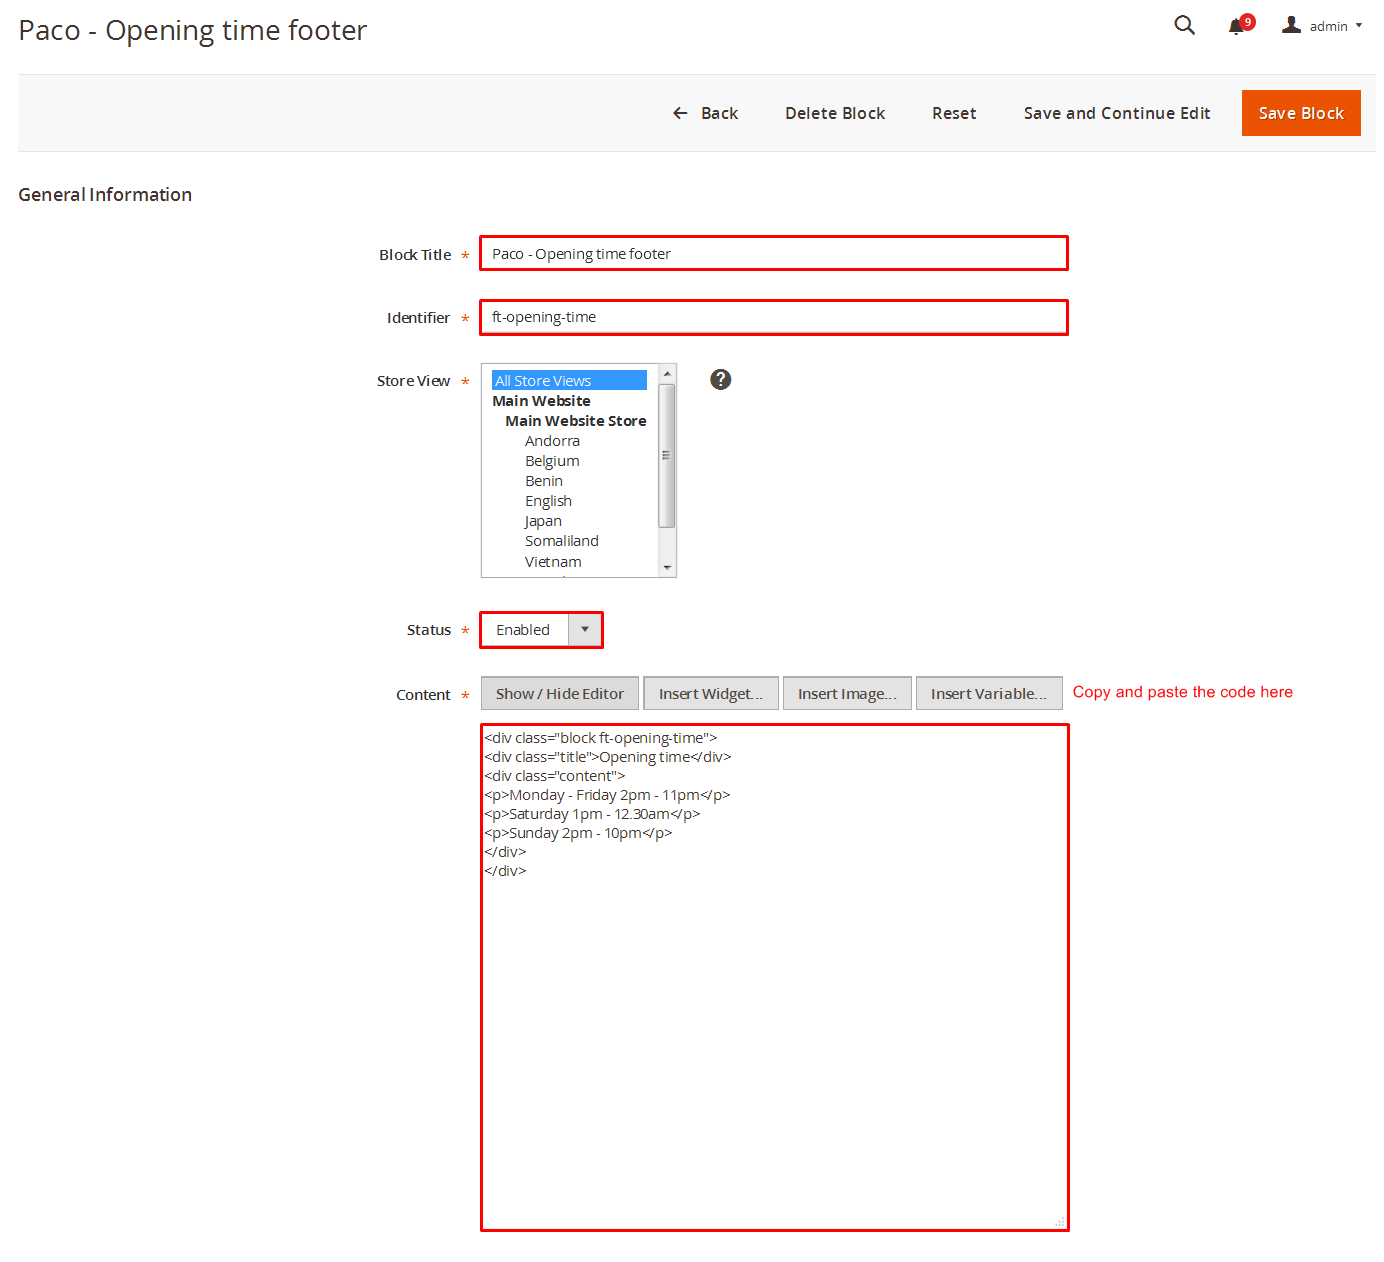Viewport: 1384px width, 1262px height.
Task: Open notifications bell with 9 badge
Action: click(x=1240, y=25)
